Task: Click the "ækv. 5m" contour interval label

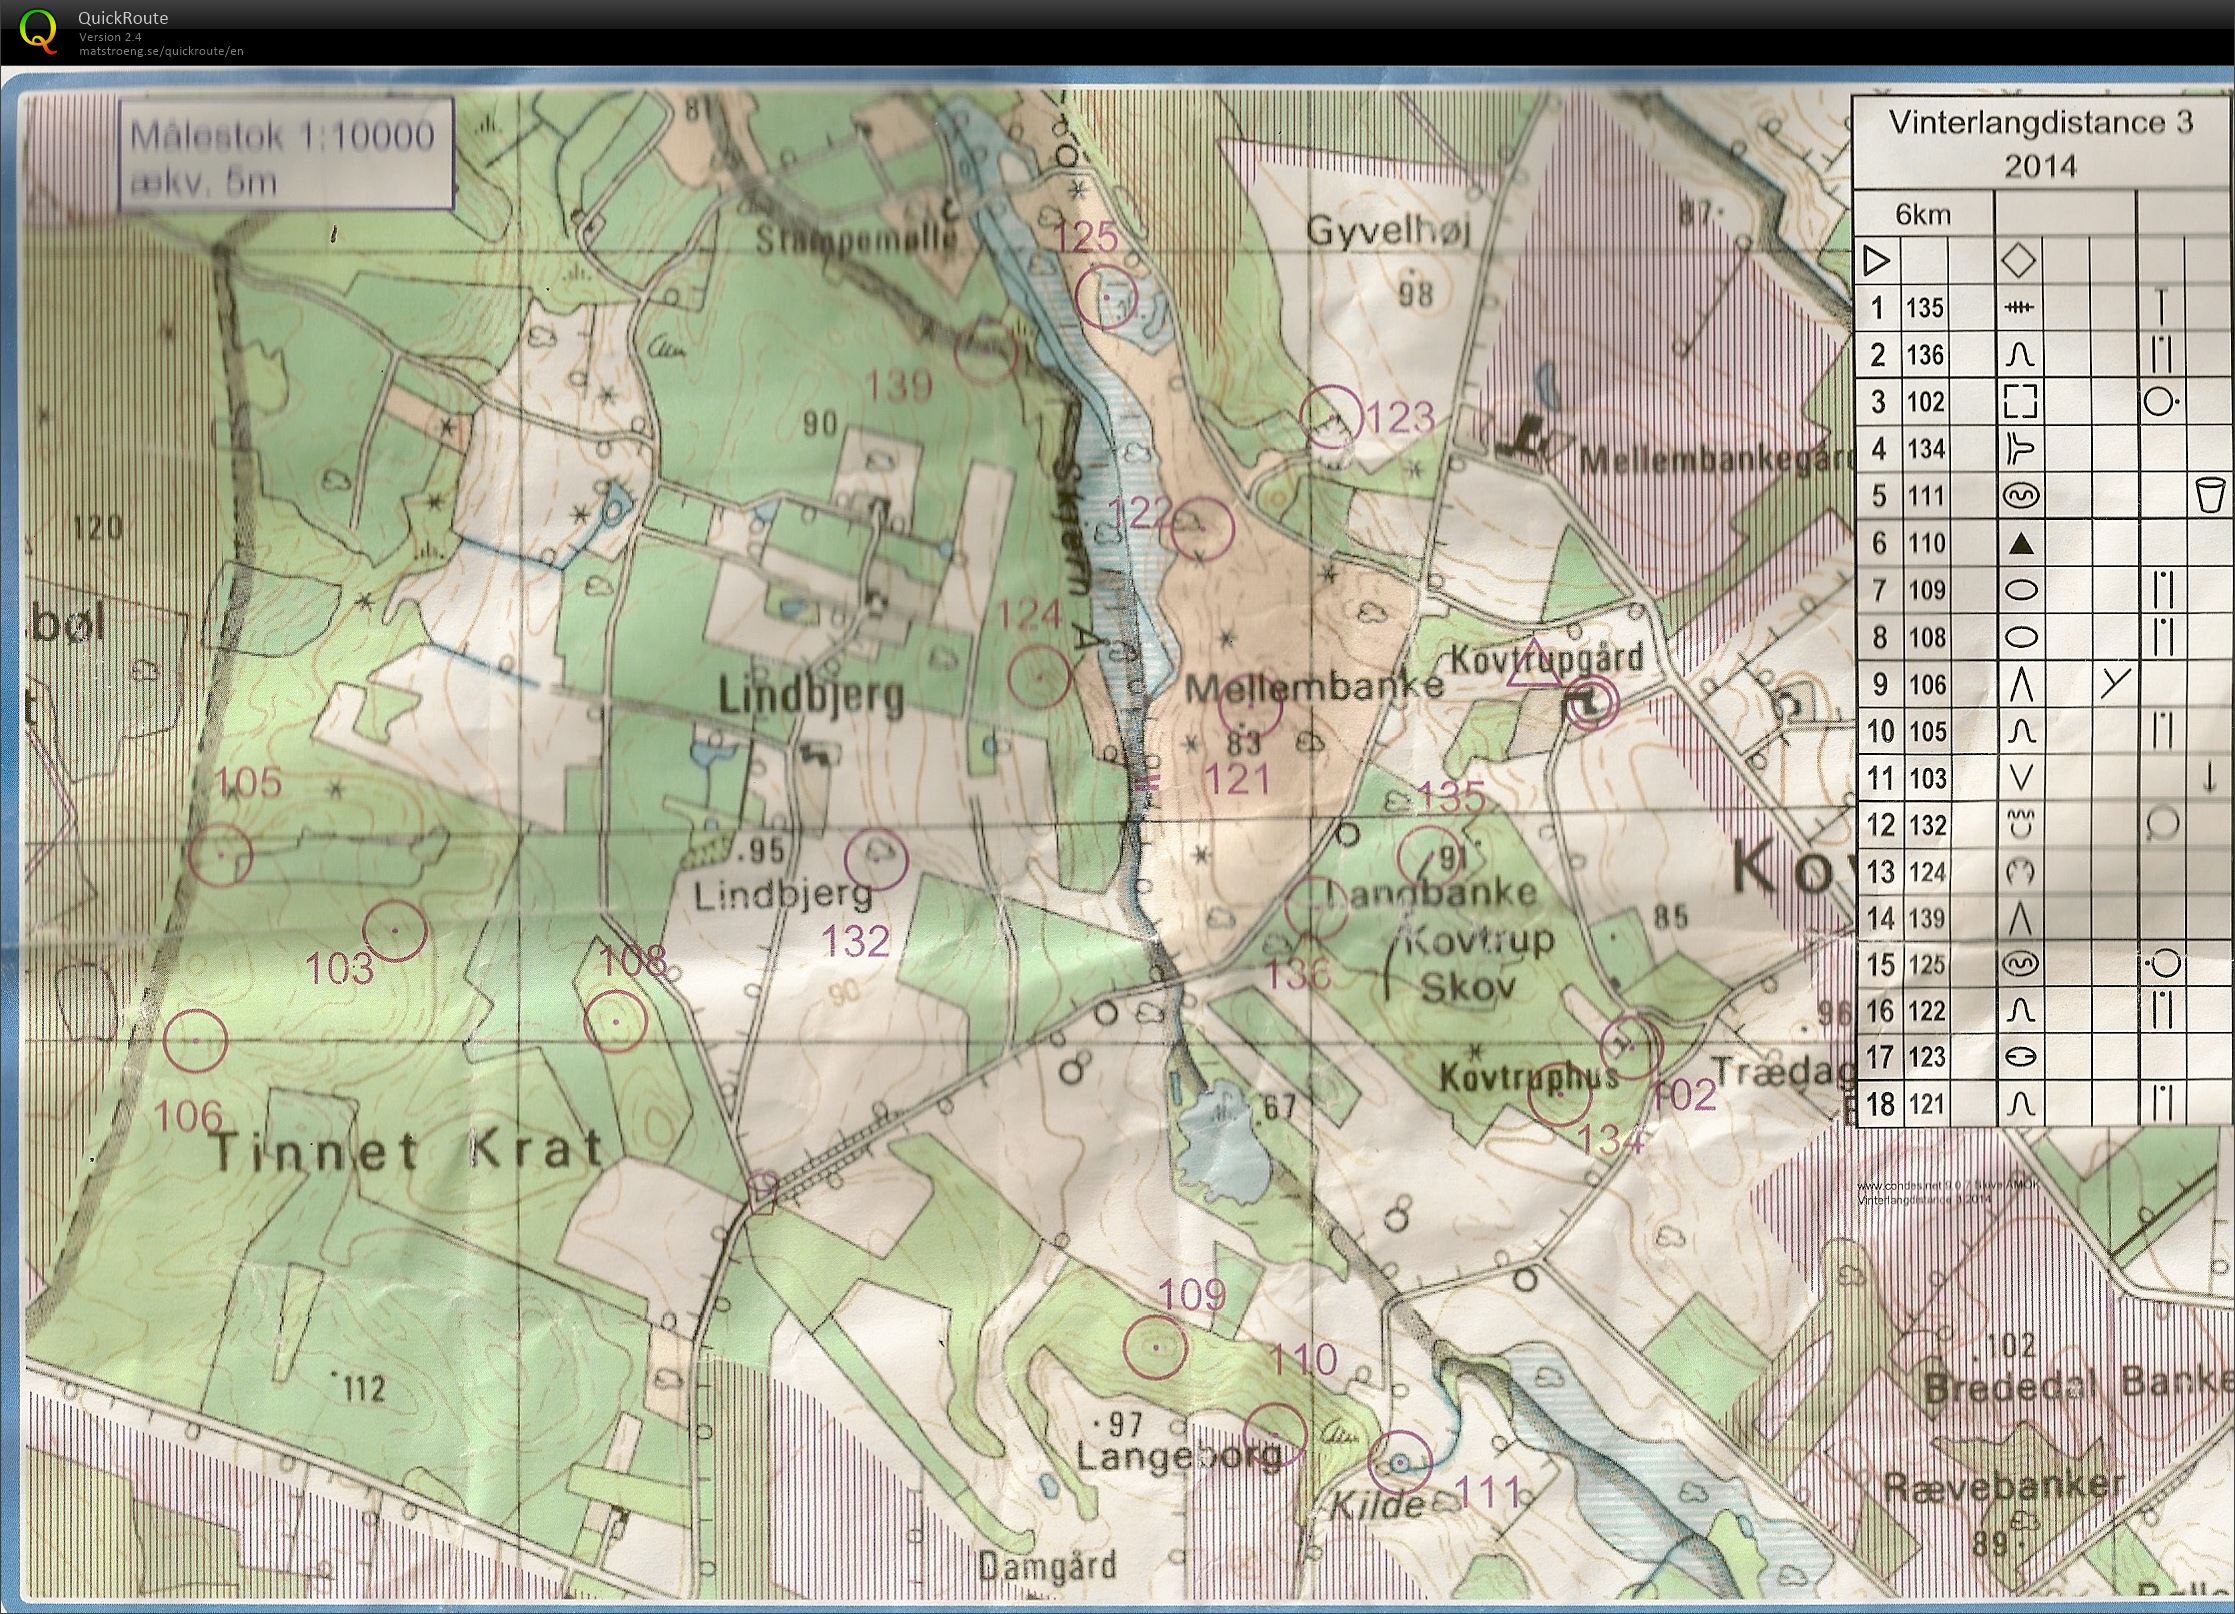Action: point(203,182)
